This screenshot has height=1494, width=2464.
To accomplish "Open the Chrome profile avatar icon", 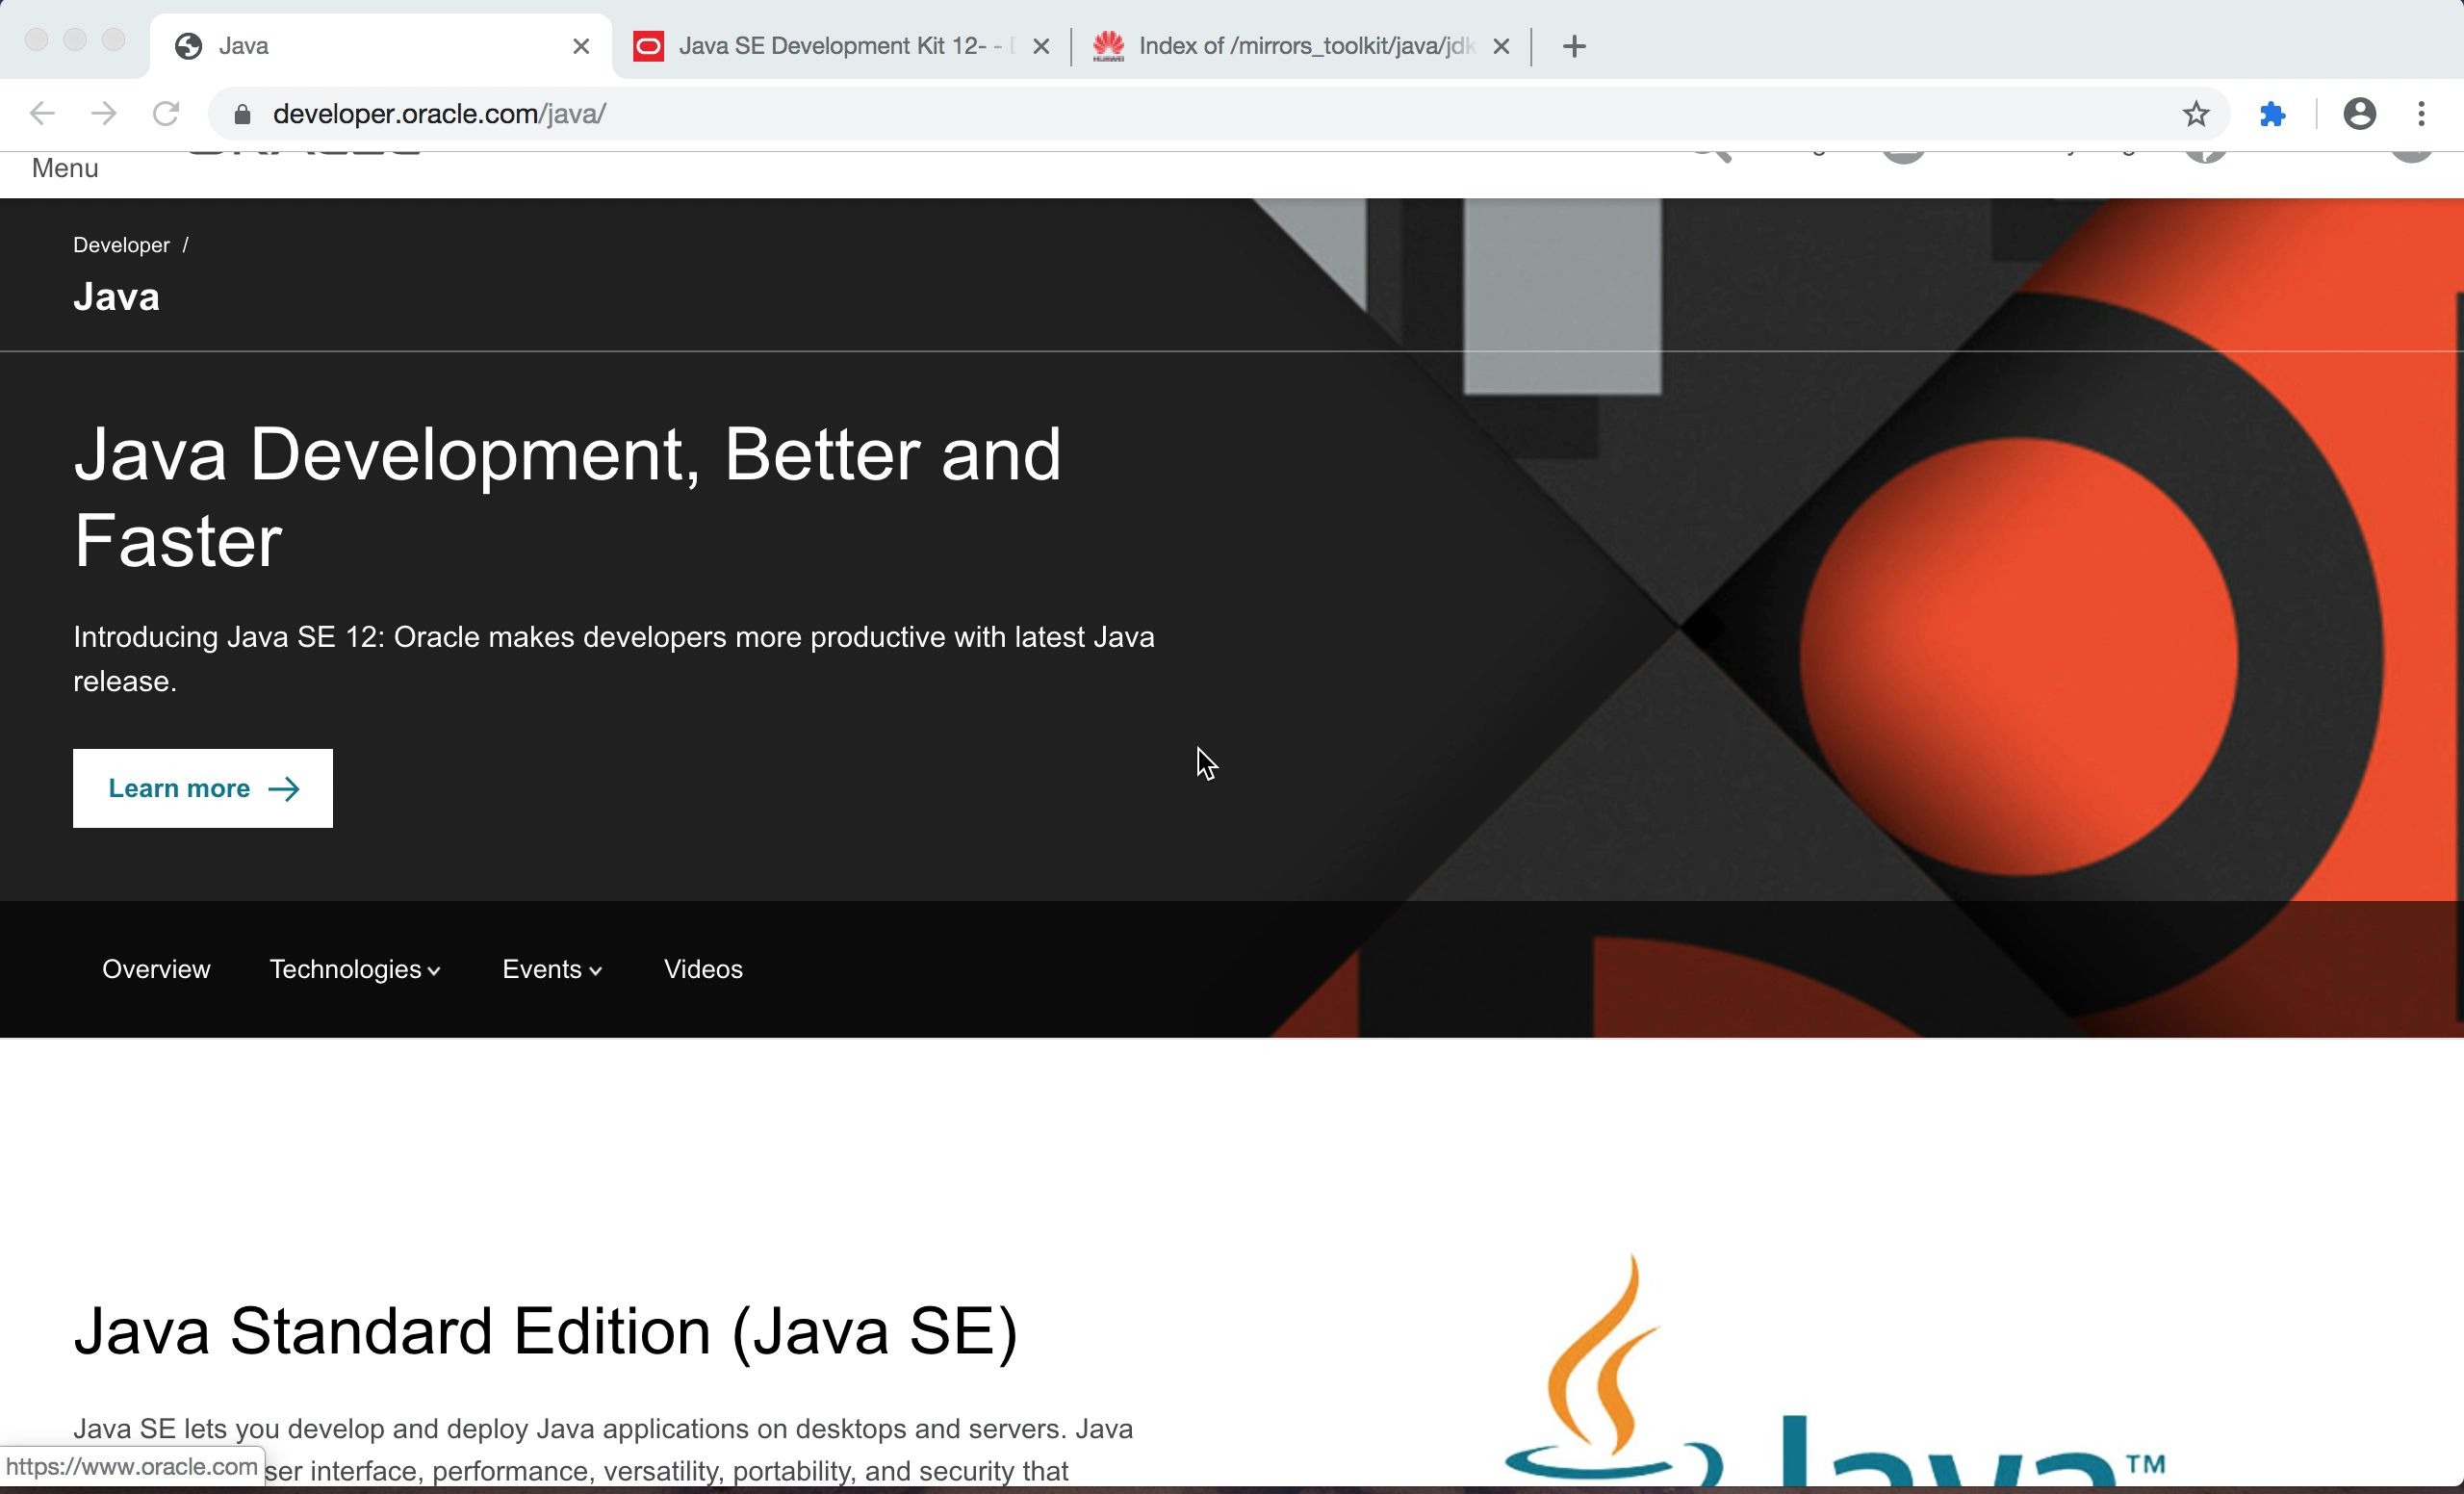I will [x=2360, y=114].
